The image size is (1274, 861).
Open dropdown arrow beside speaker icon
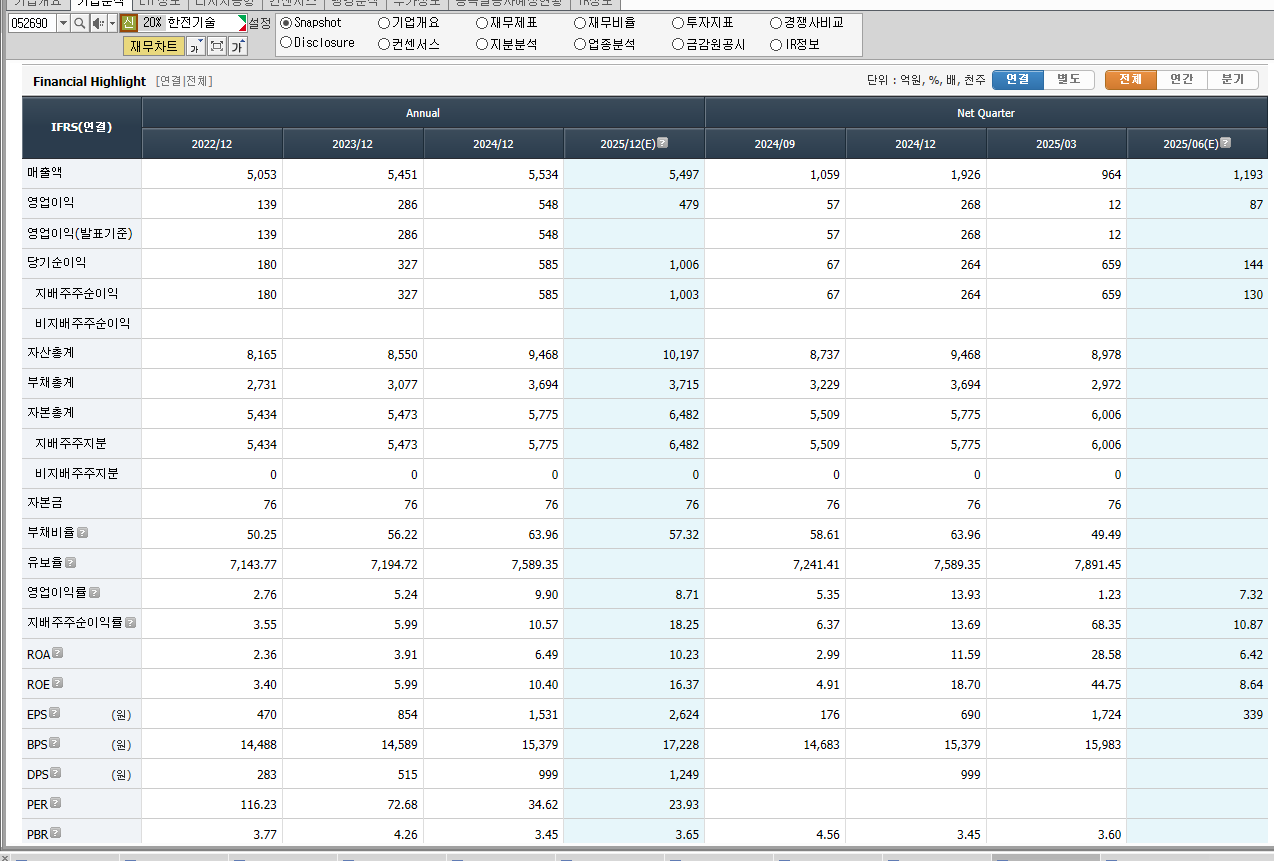(x=112, y=22)
